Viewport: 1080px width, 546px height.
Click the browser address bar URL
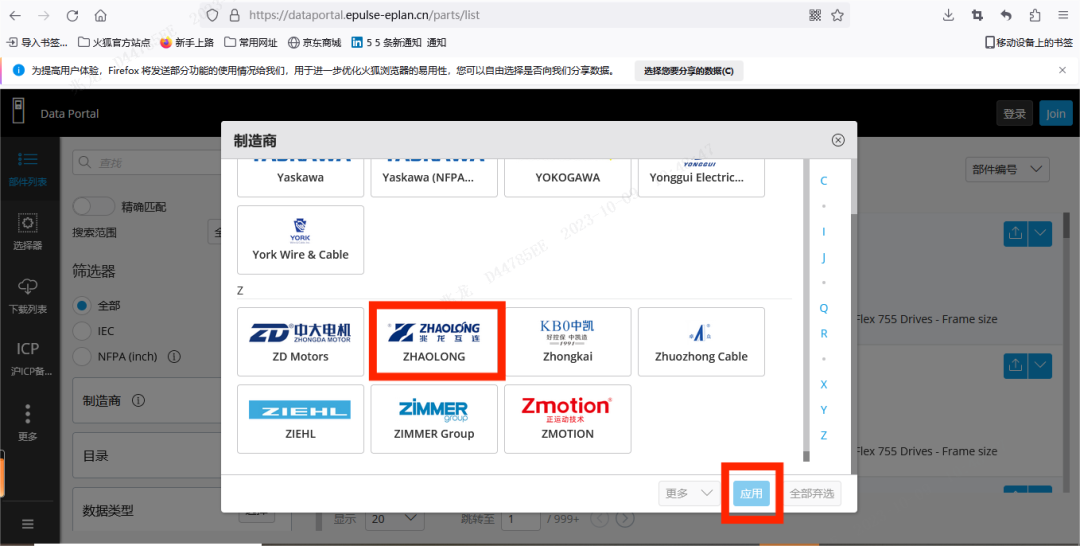click(364, 15)
